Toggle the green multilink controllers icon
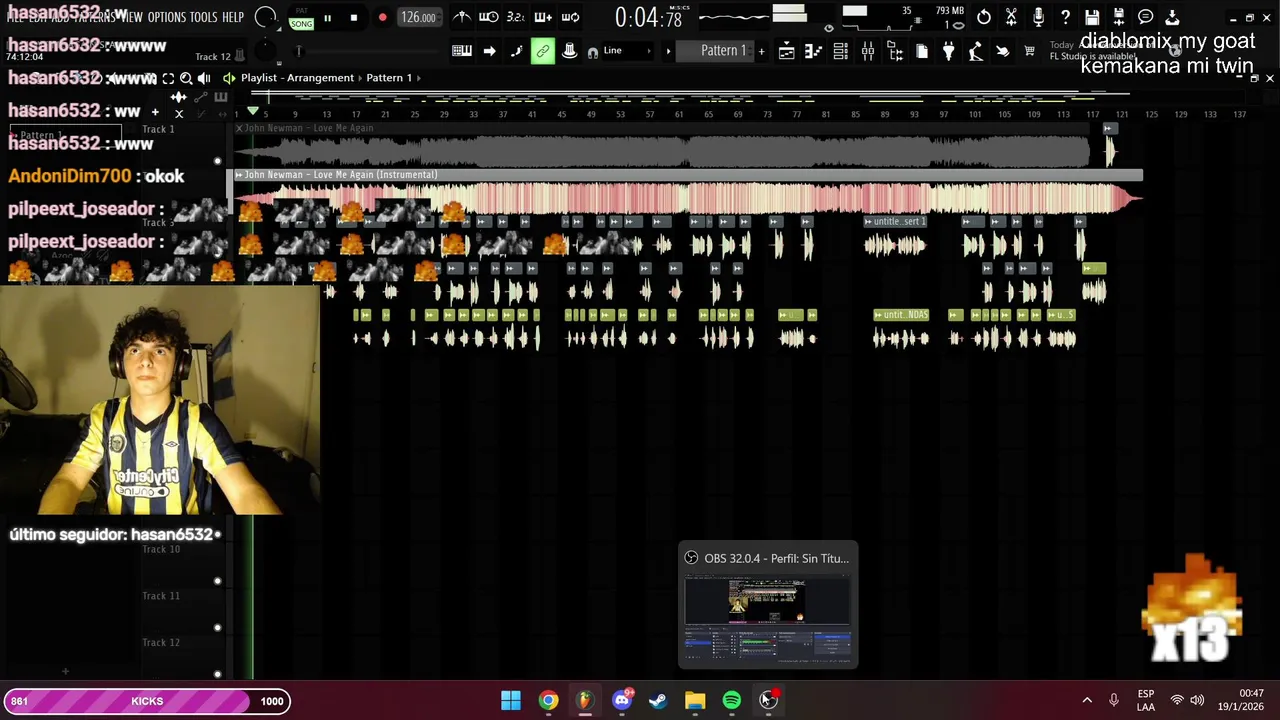1280x720 pixels. 543,51
